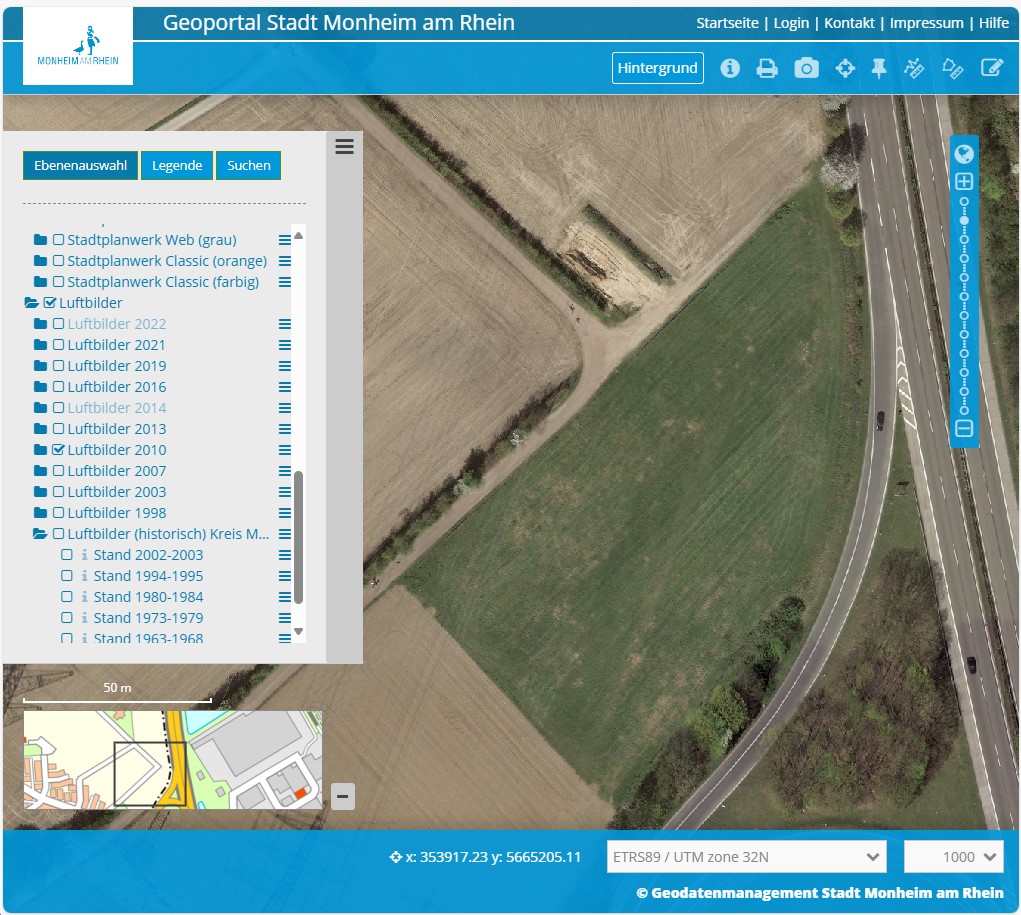This screenshot has width=1021, height=915.
Task: Collapse the Luftbilder folder
Action: pyautogui.click(x=31, y=303)
